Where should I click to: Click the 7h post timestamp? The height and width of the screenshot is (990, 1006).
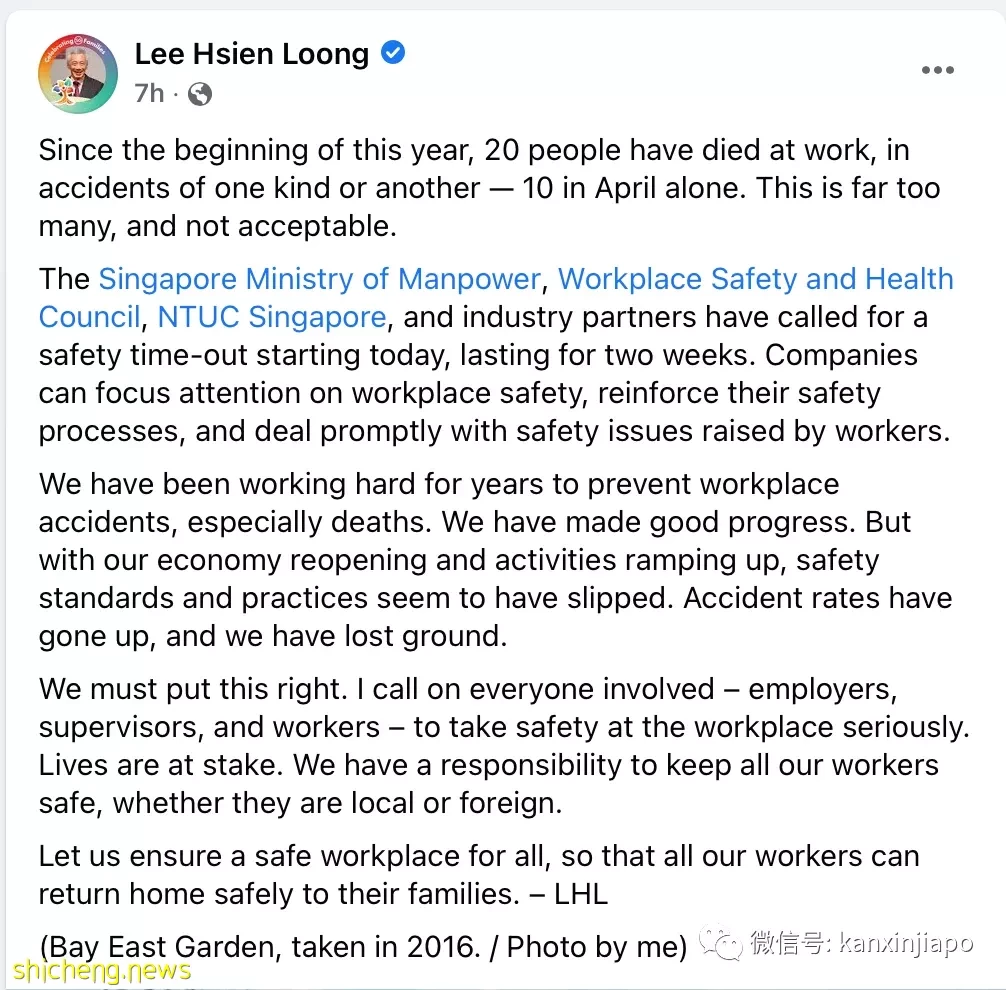point(149,94)
